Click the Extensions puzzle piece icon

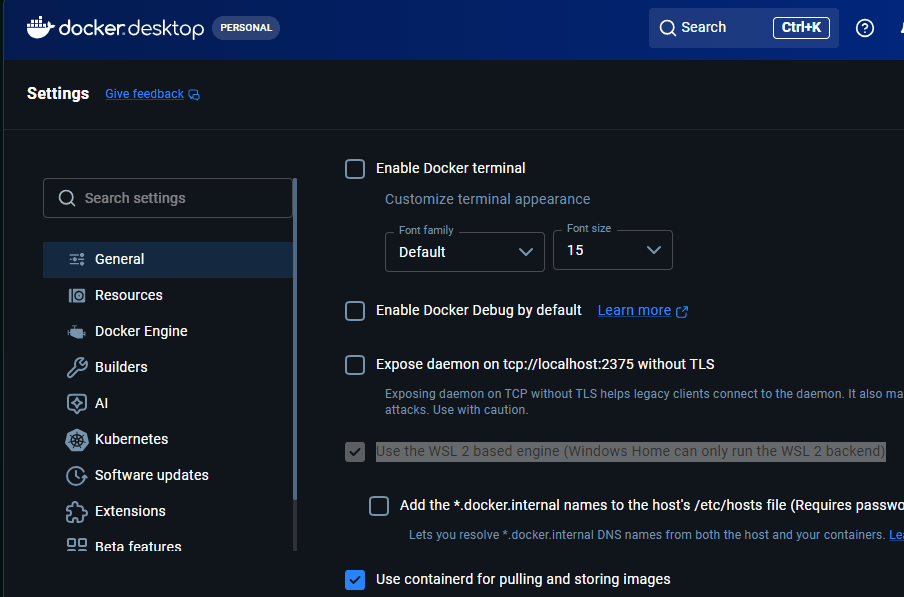coord(77,511)
